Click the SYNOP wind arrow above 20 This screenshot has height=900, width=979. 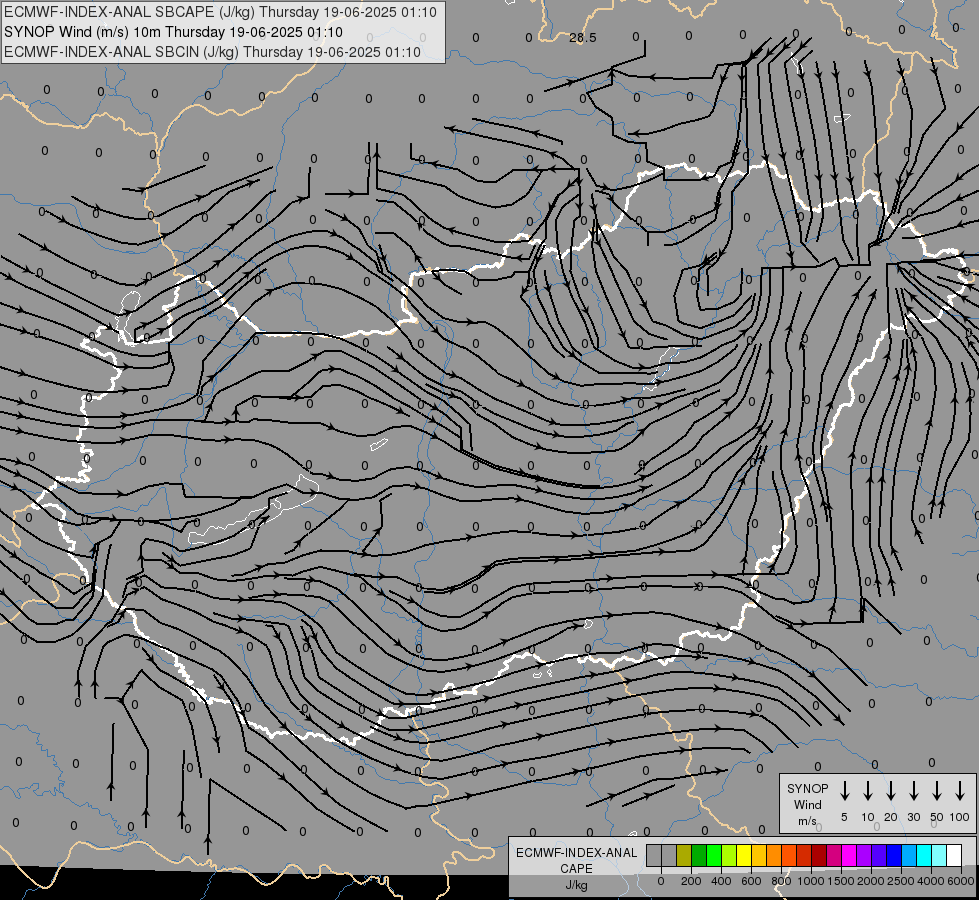pos(890,791)
